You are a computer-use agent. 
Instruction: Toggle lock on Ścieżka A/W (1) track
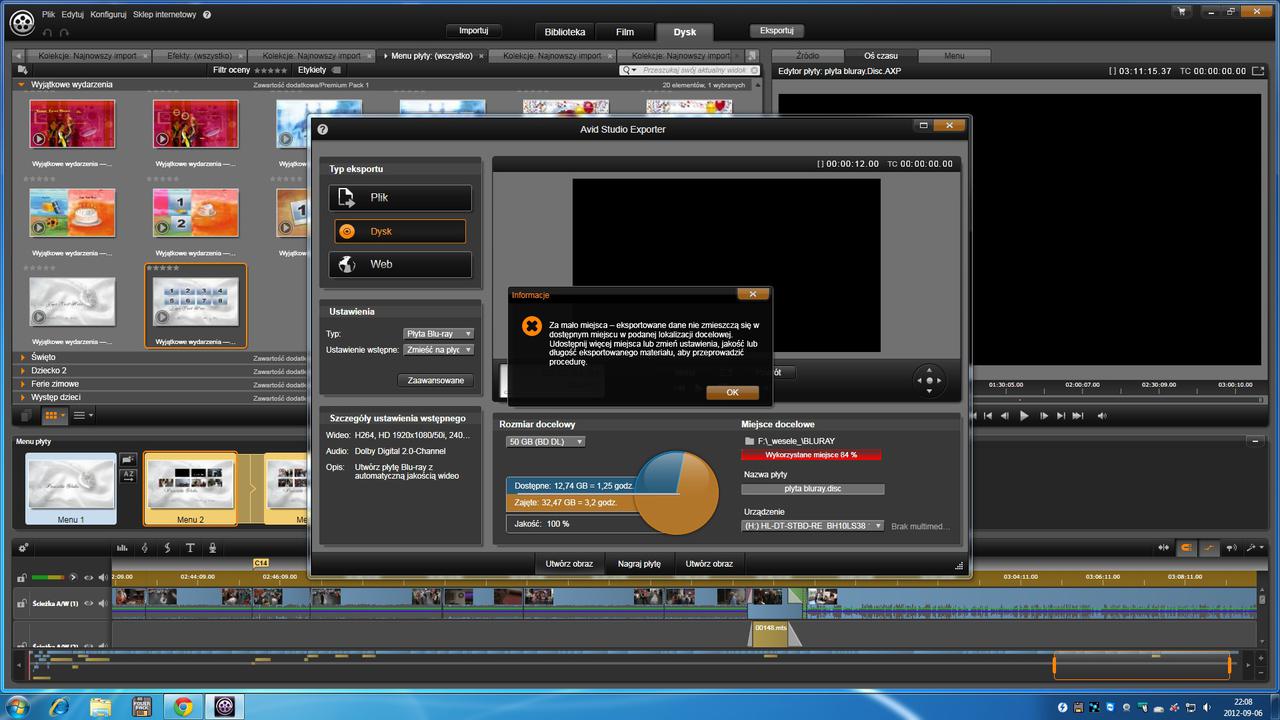tap(21, 604)
